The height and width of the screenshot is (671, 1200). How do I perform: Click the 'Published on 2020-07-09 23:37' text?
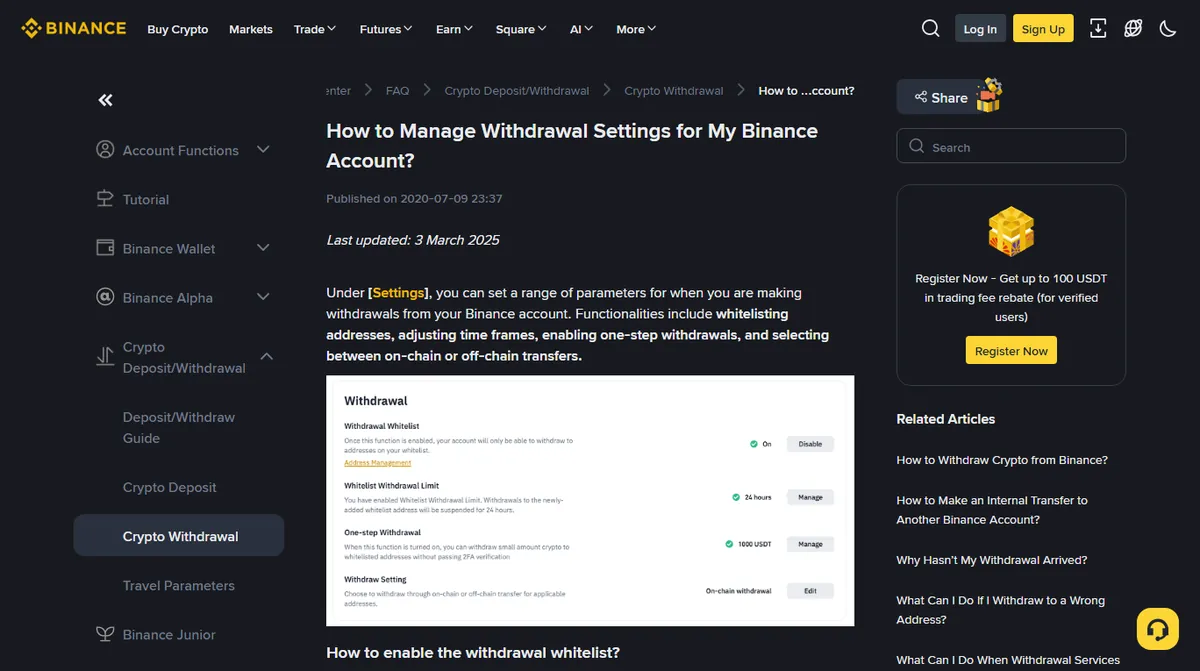pos(414,198)
